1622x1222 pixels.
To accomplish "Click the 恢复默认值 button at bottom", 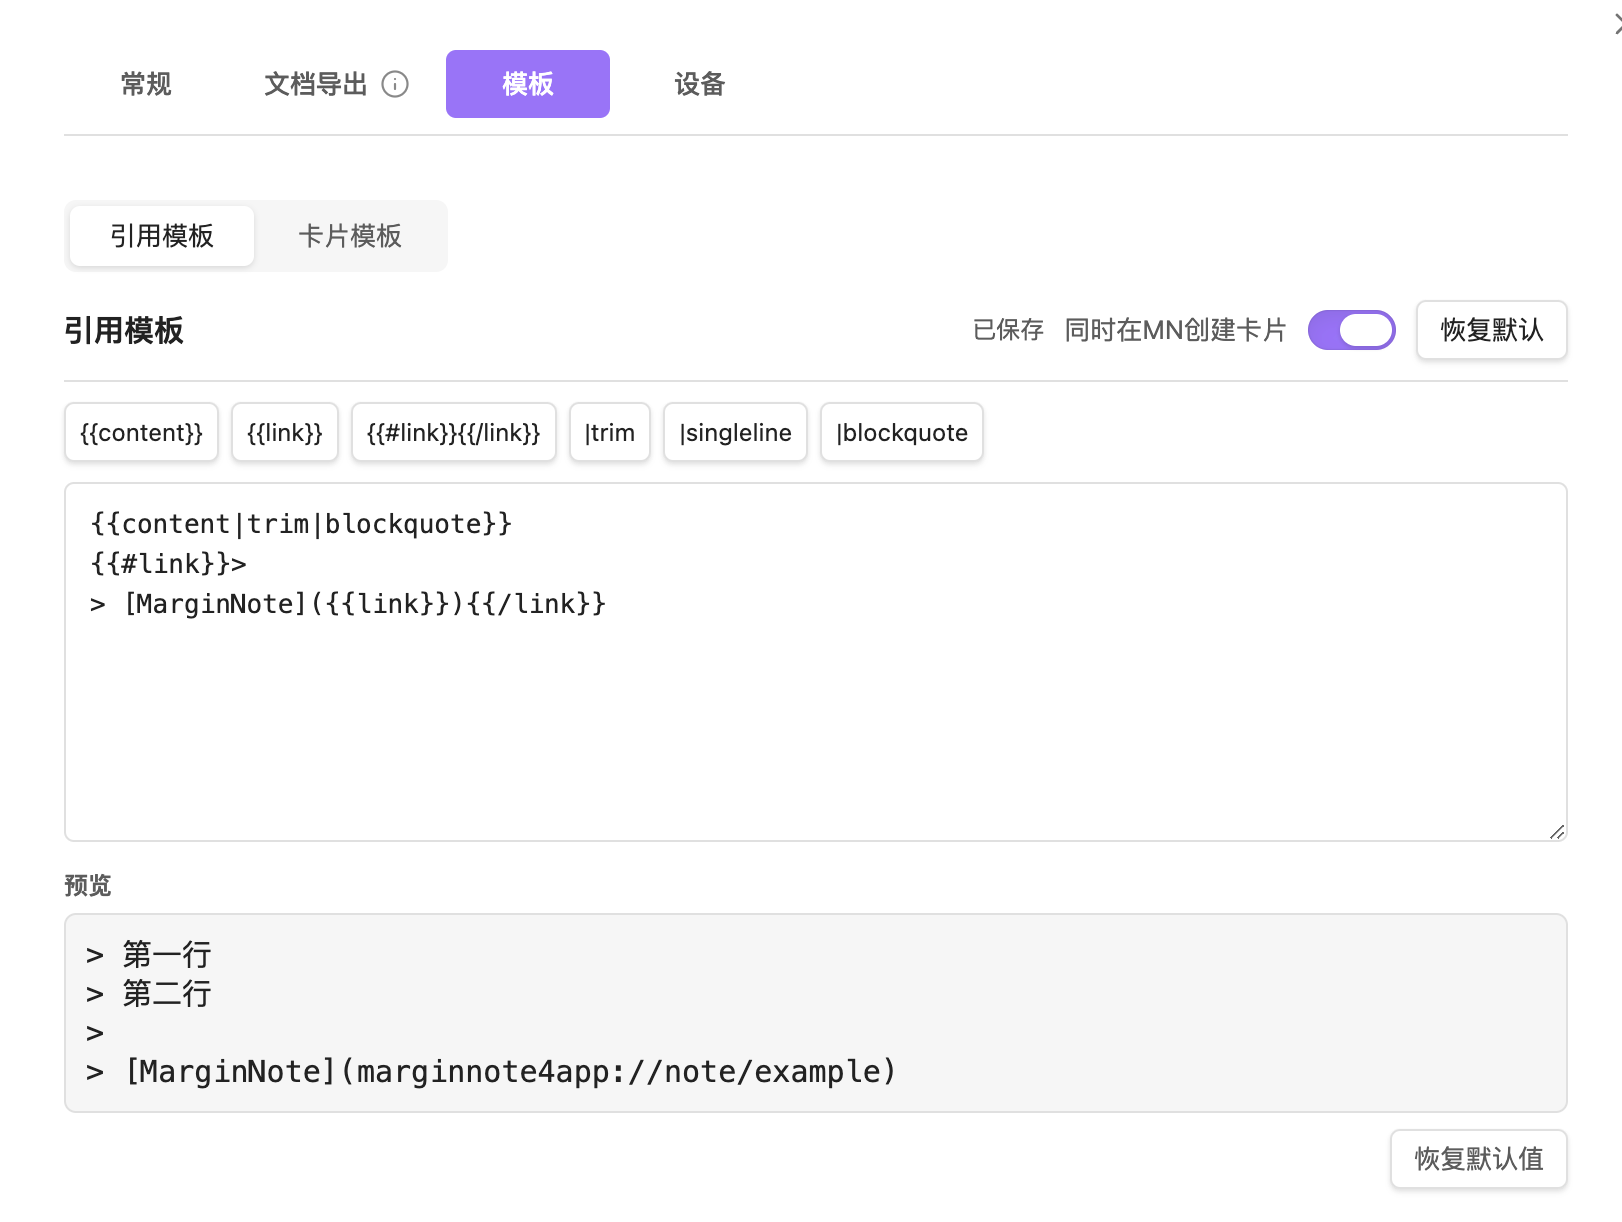I will coord(1479,1159).
